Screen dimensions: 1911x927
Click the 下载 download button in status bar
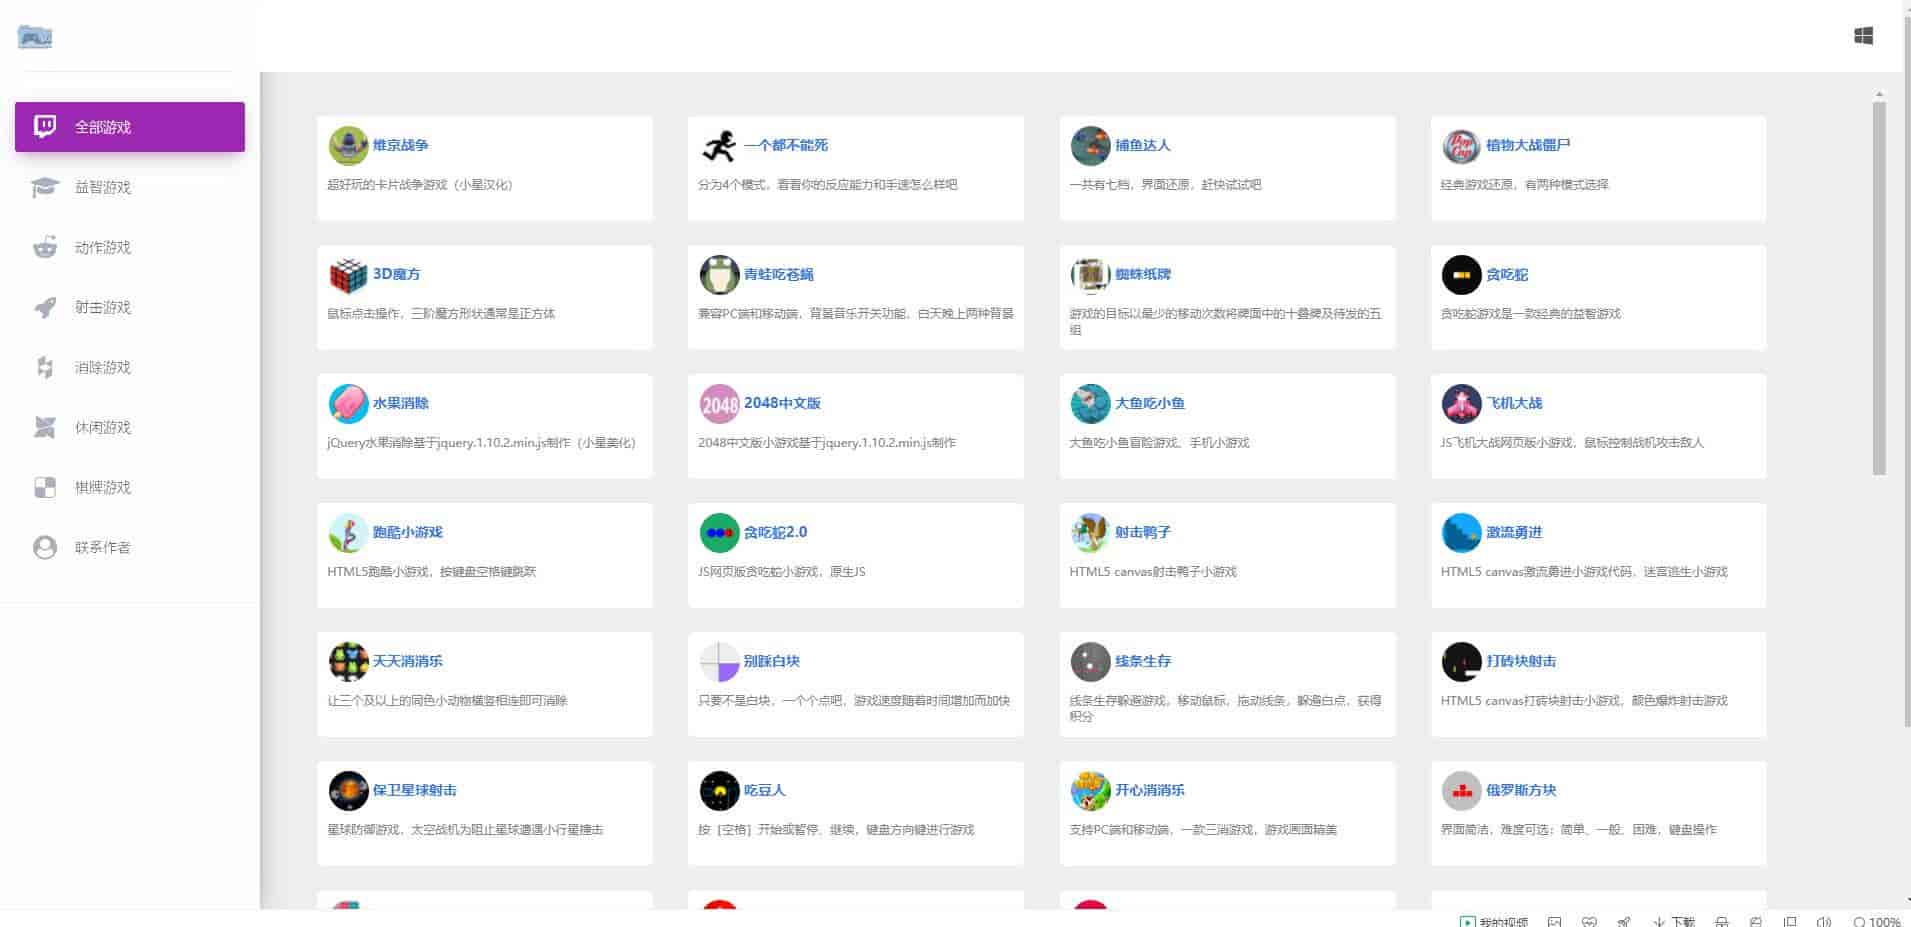point(1675,921)
